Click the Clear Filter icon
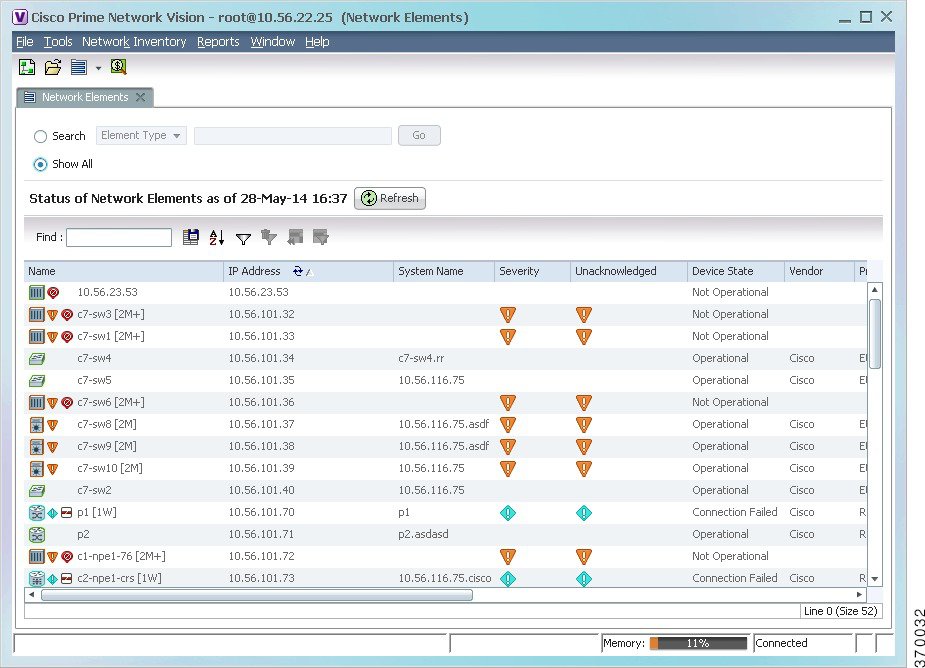This screenshot has width=925, height=668. point(269,237)
